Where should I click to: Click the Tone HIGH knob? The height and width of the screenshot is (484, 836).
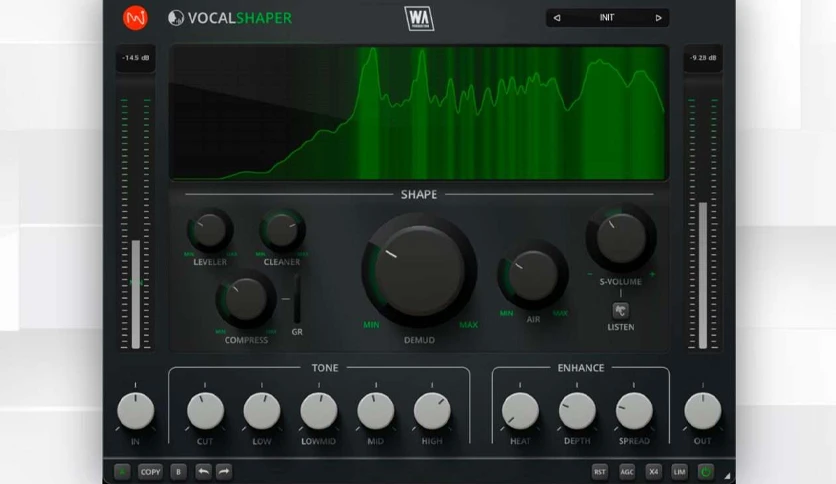pyautogui.click(x=432, y=411)
